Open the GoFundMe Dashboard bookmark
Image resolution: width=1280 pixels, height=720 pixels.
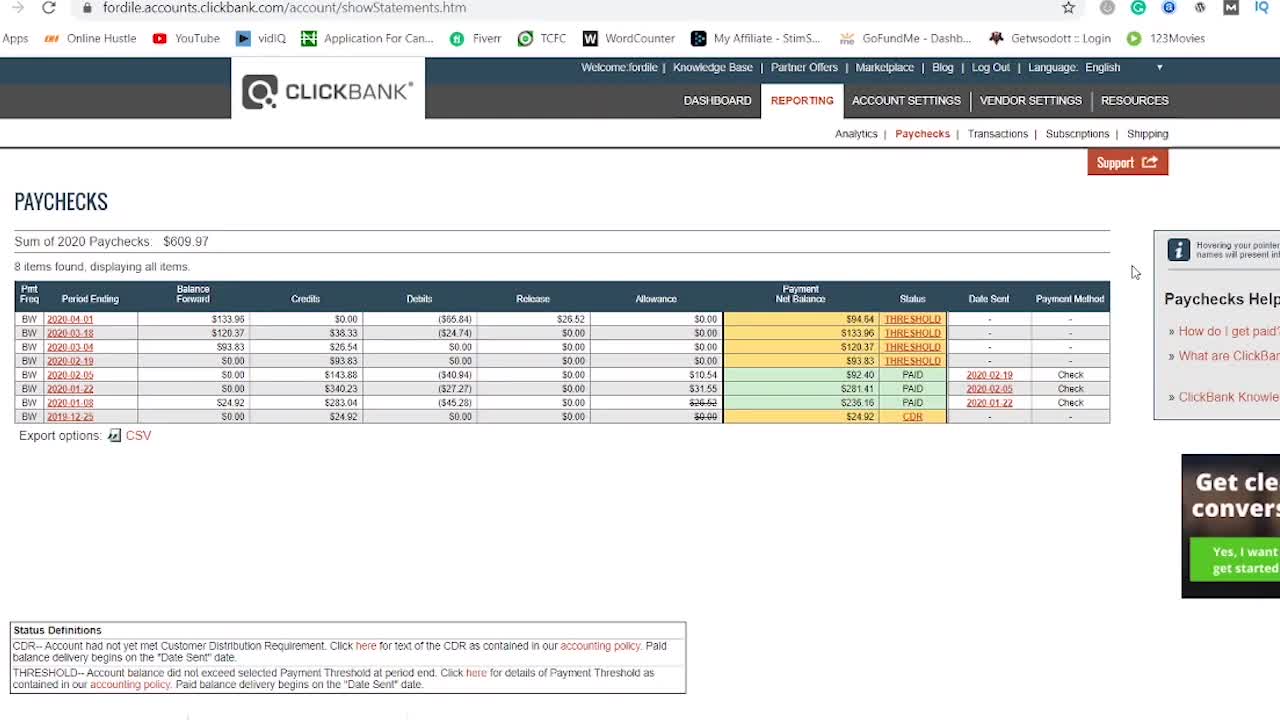tap(906, 39)
